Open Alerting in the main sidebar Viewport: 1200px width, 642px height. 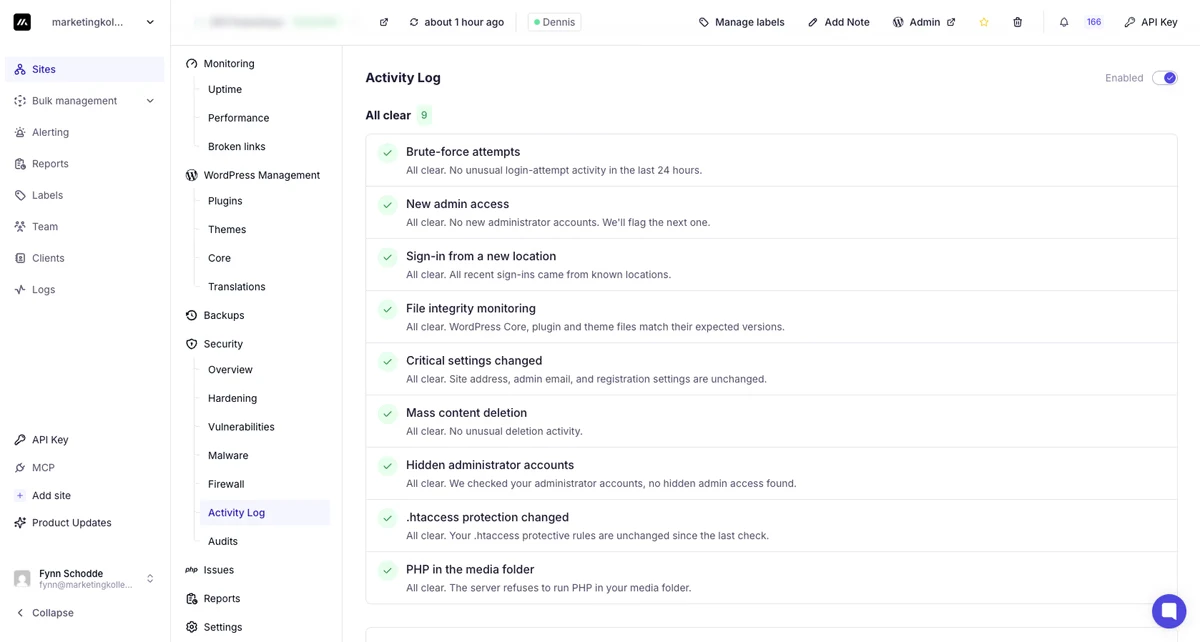85,132
